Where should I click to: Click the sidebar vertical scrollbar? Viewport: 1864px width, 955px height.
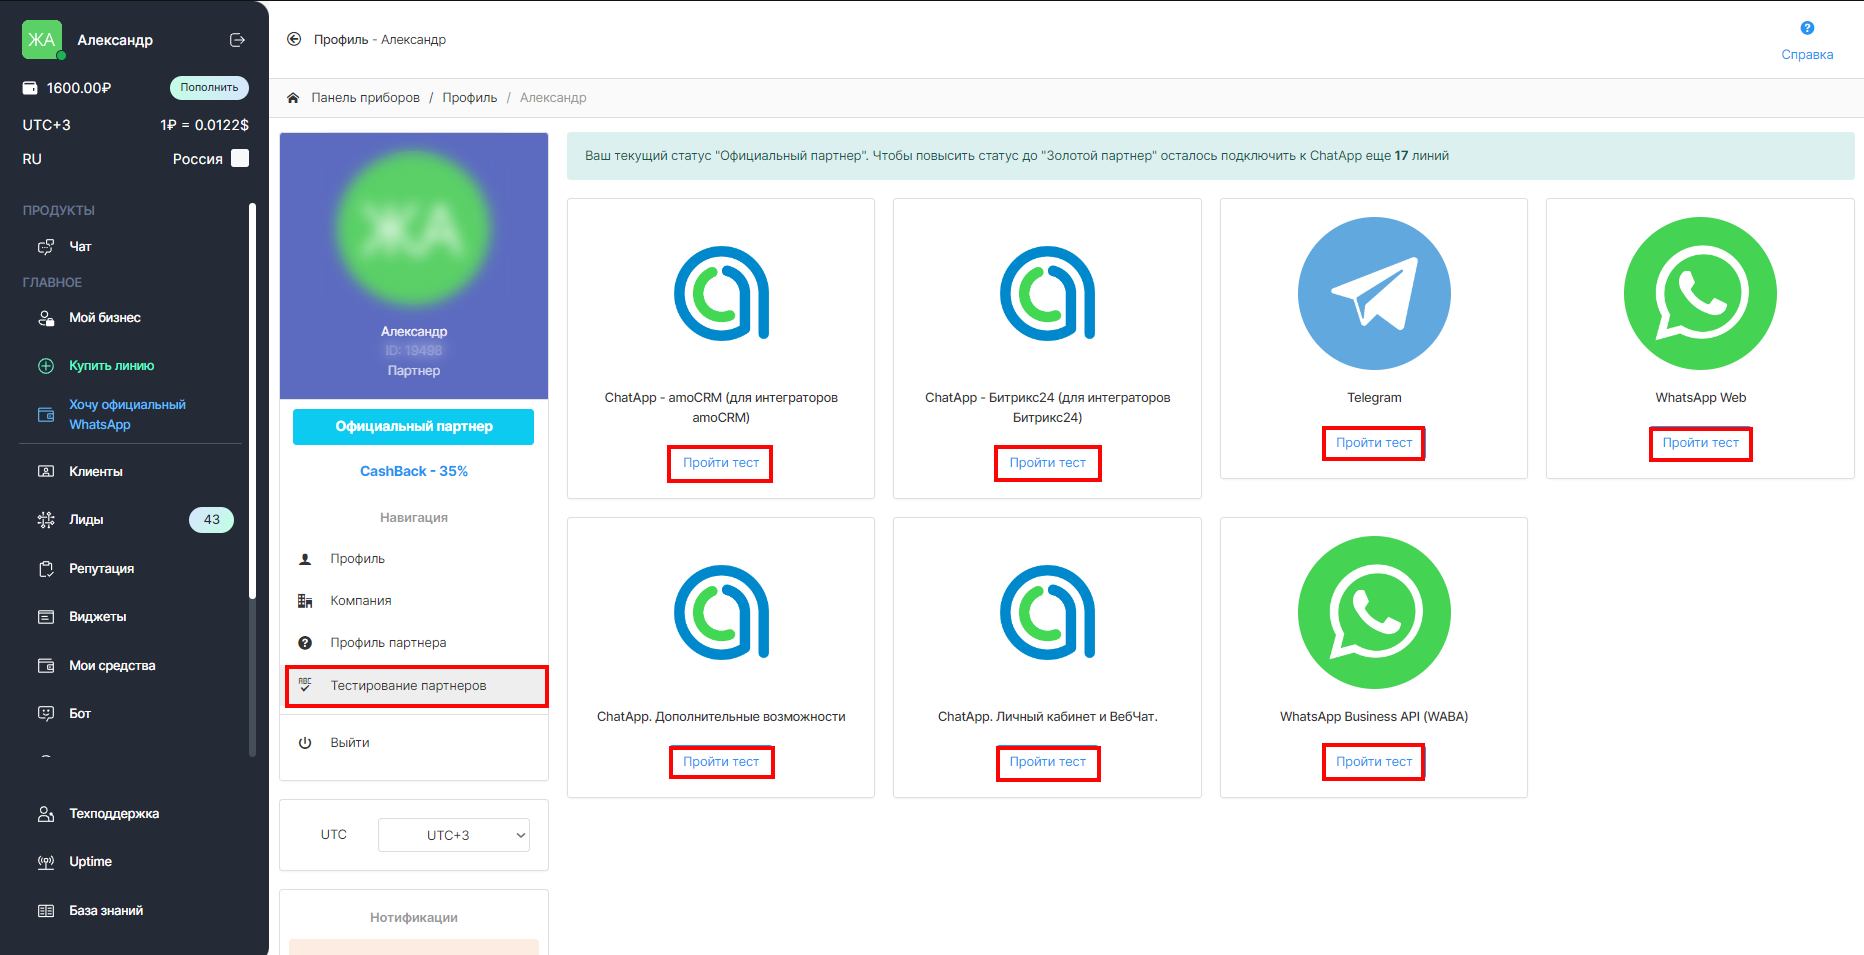click(x=252, y=400)
